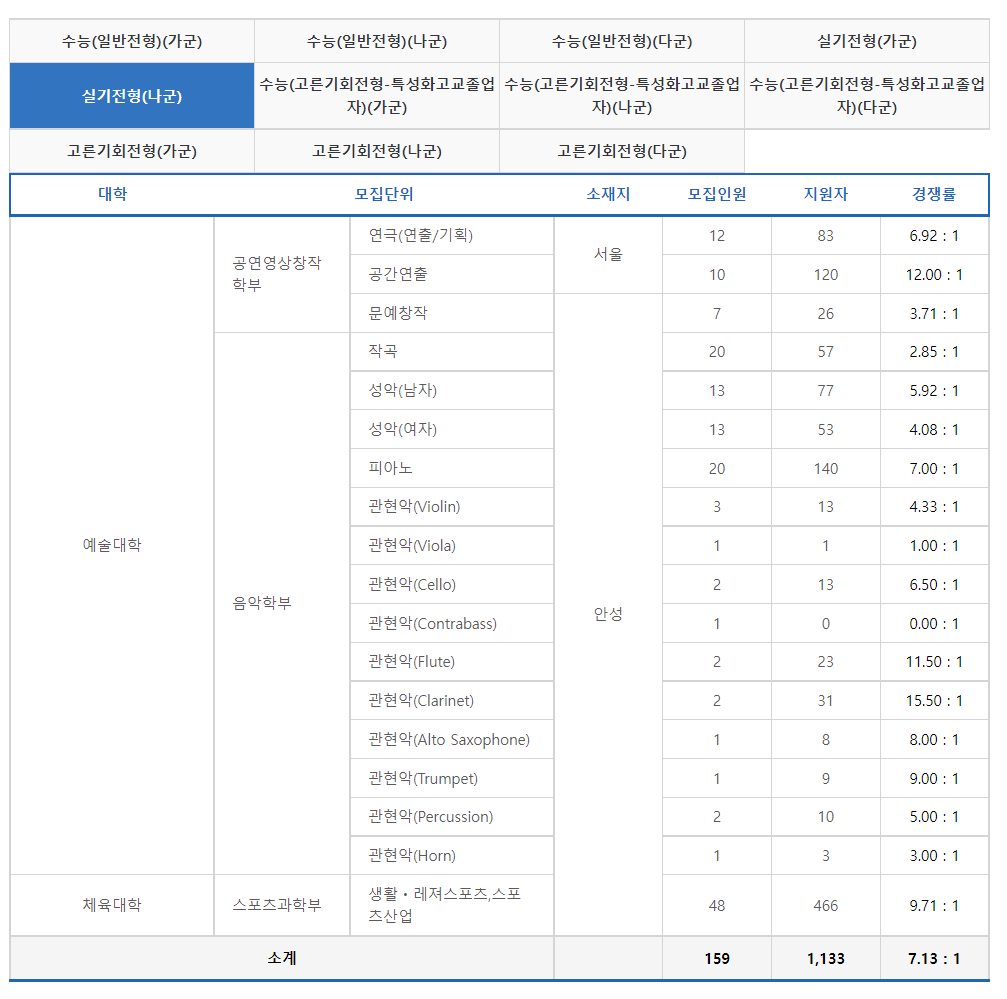Select the 수능(일반전형)(가군) tab
This screenshot has height=999, width=1007.
pos(130,40)
